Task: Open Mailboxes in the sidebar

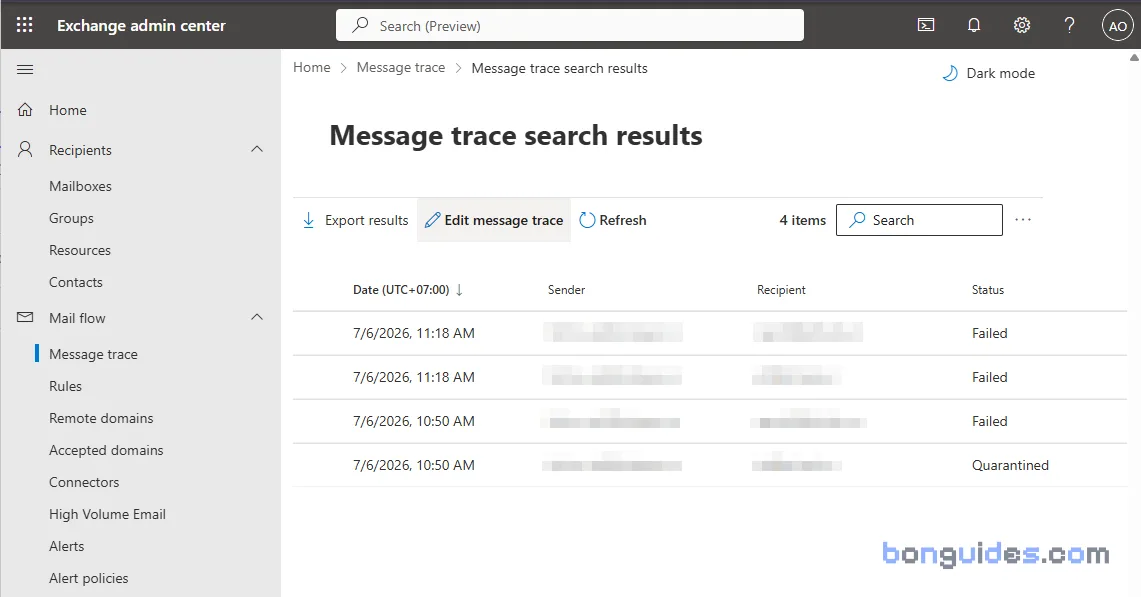Action: [80, 186]
